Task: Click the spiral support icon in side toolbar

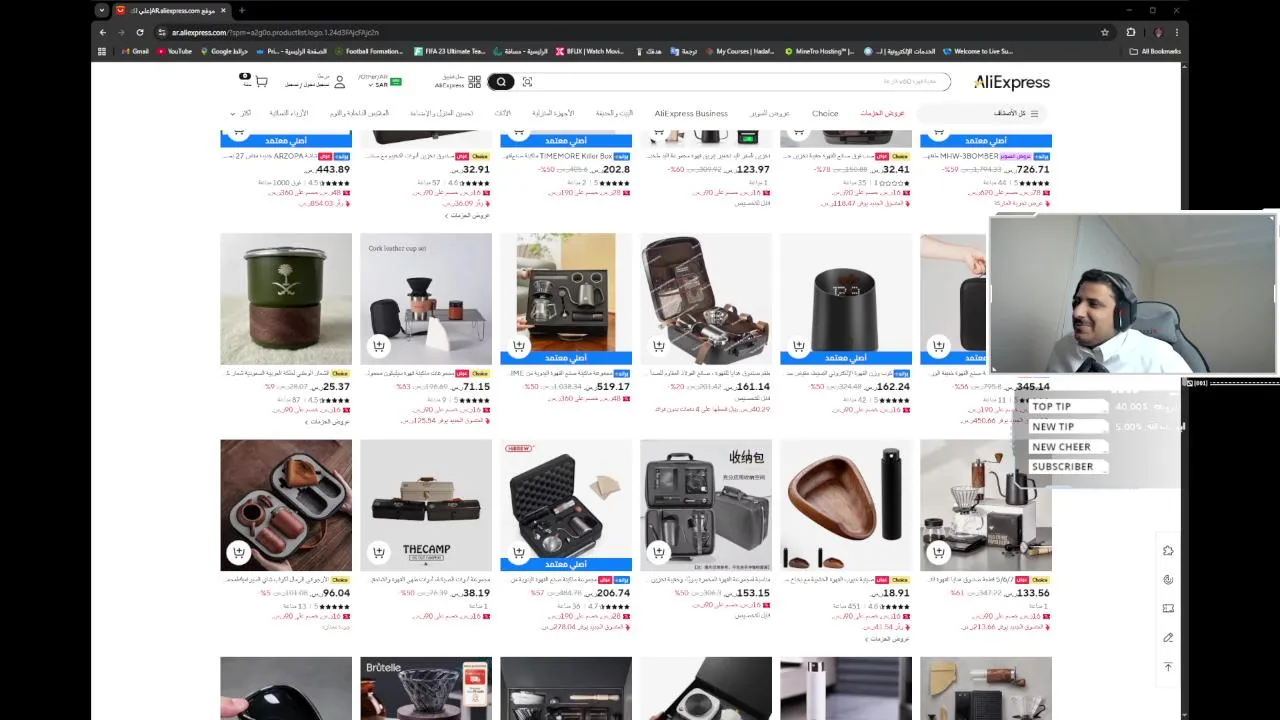Action: (x=1168, y=579)
